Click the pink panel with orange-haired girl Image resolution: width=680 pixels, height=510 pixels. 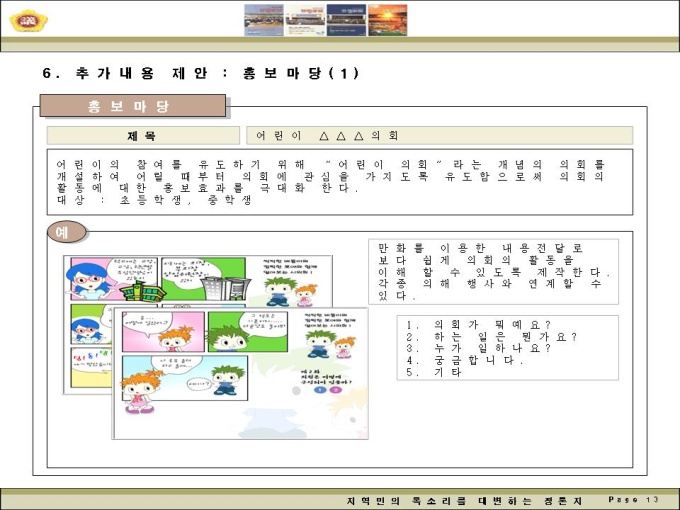tap(163, 332)
